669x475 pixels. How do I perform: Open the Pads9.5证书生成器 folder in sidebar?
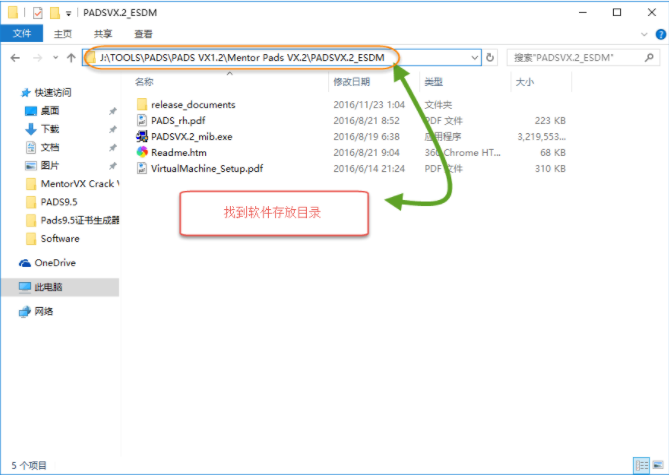coord(73,220)
